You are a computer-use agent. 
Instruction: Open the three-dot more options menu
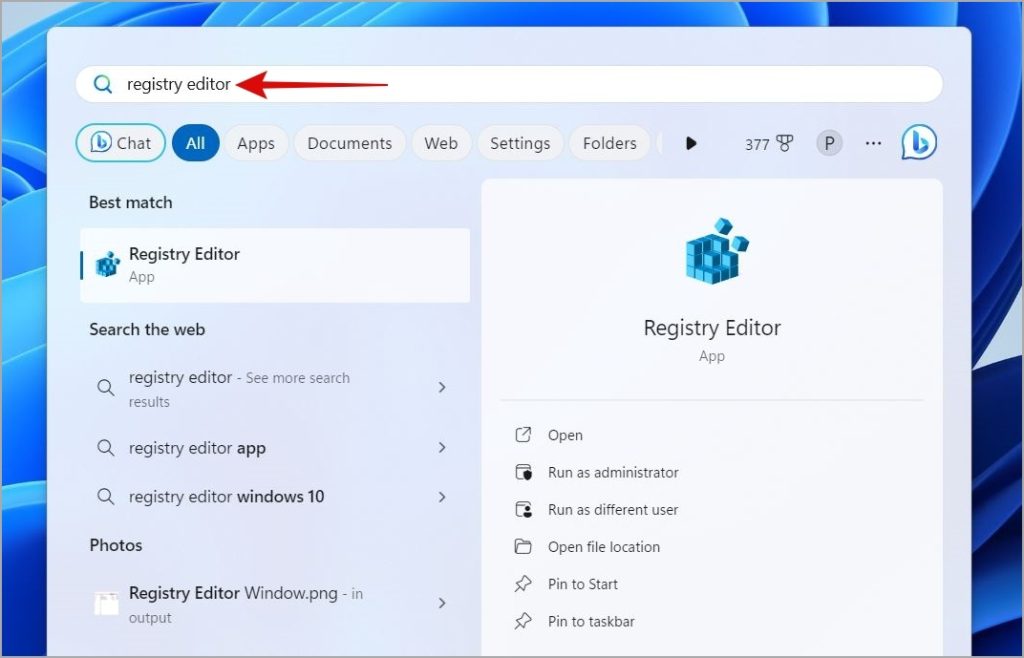(x=873, y=143)
